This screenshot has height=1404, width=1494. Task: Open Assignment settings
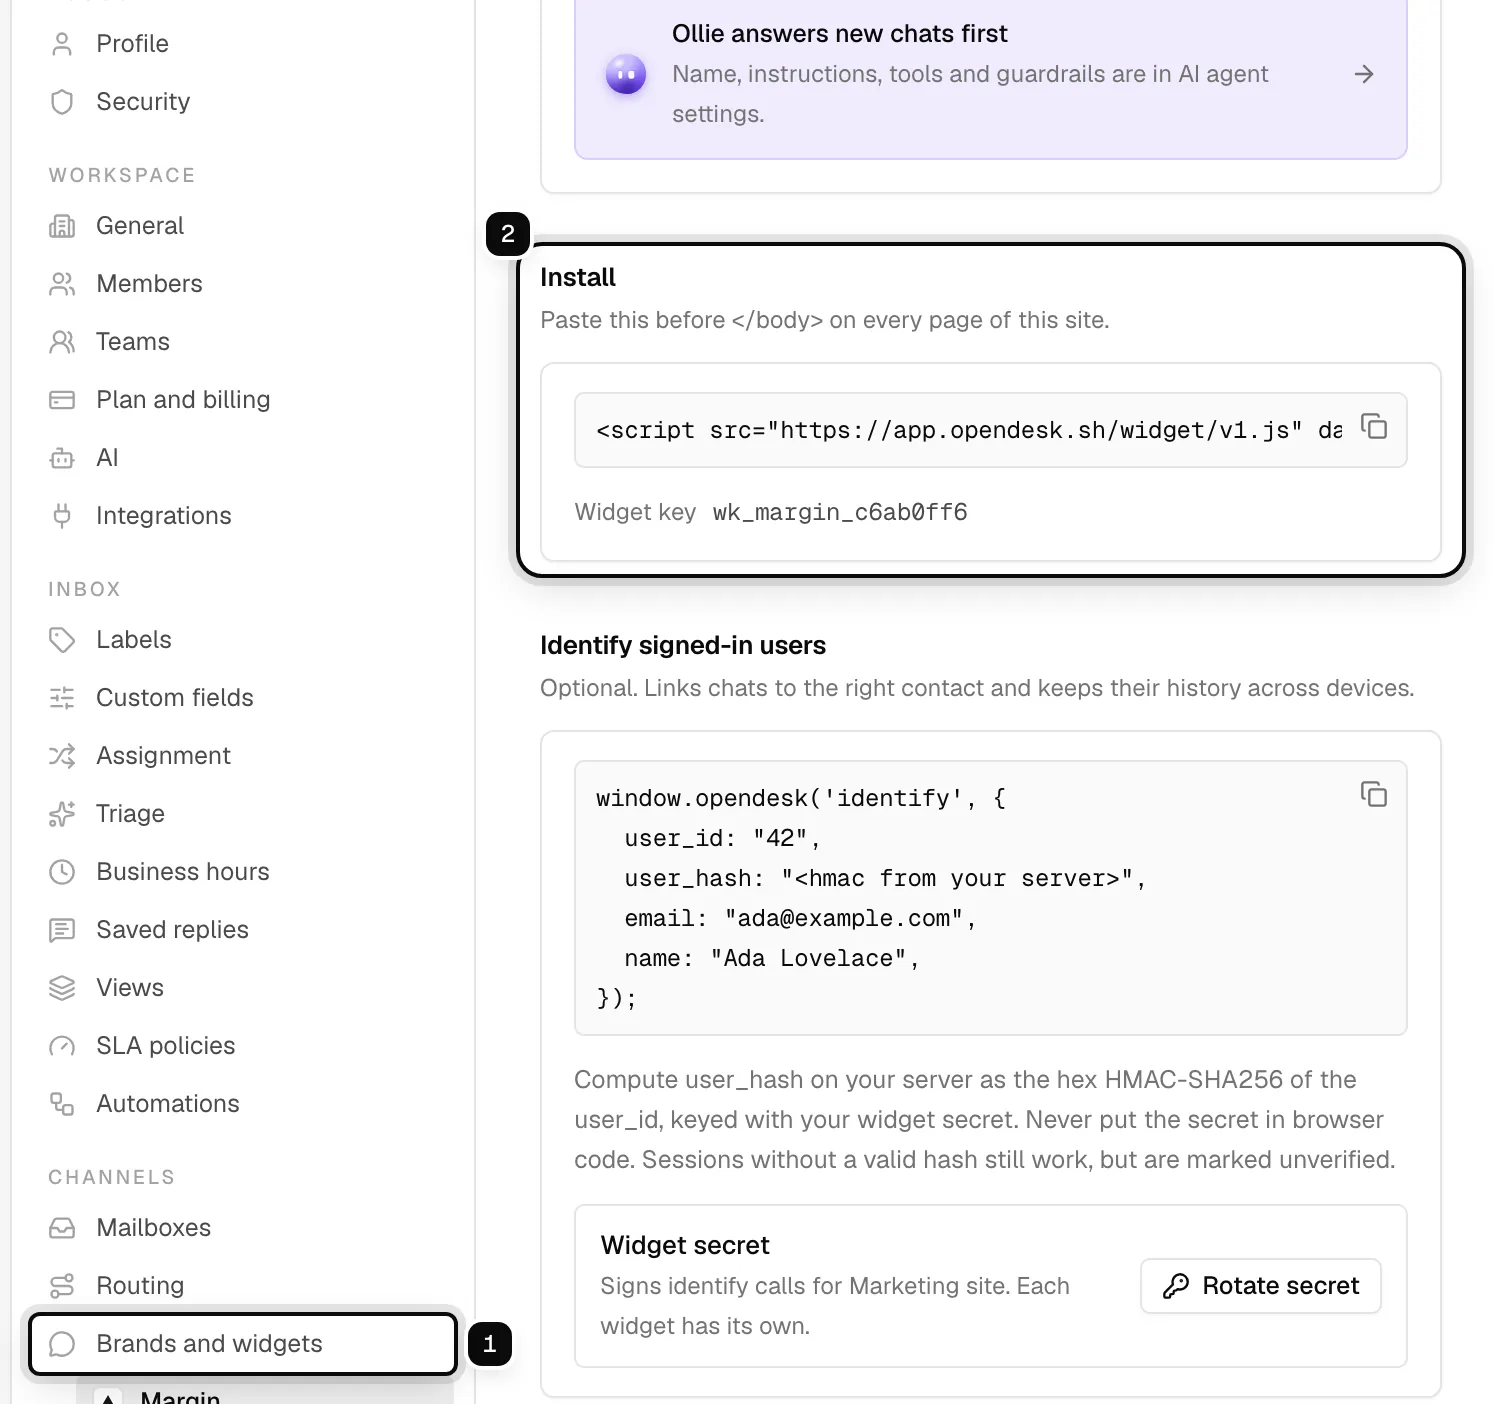click(x=242, y=756)
